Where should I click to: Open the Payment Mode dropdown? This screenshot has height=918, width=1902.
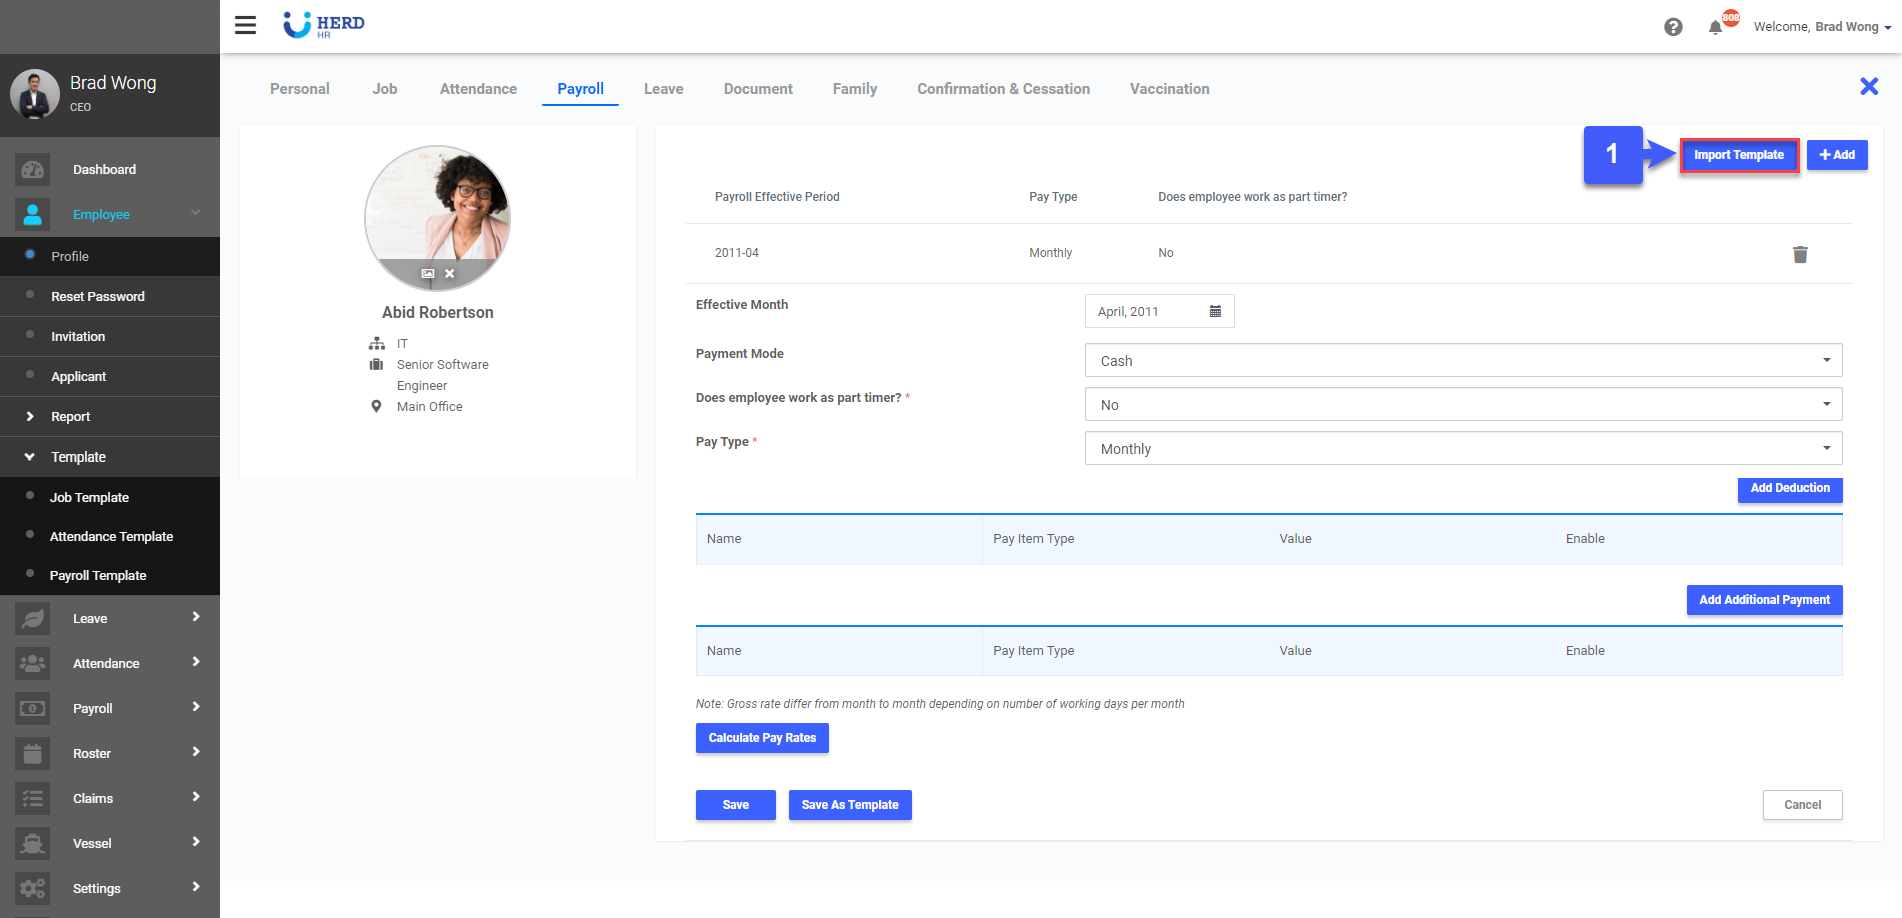point(1826,360)
